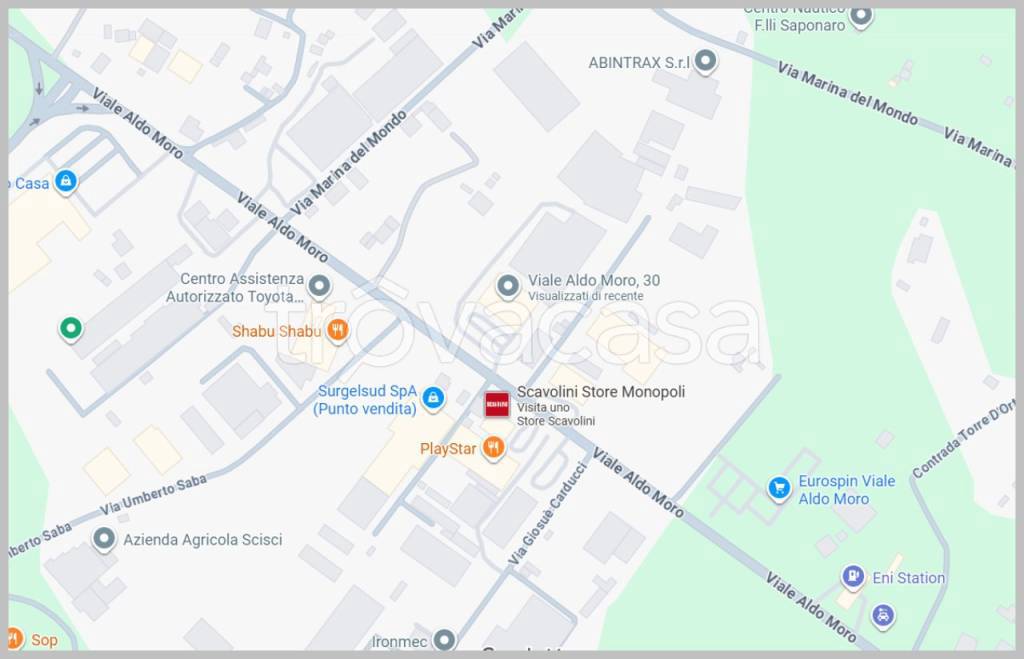
Task: Select the Surgelsud SpA shopping bag pin
Action: point(433,398)
